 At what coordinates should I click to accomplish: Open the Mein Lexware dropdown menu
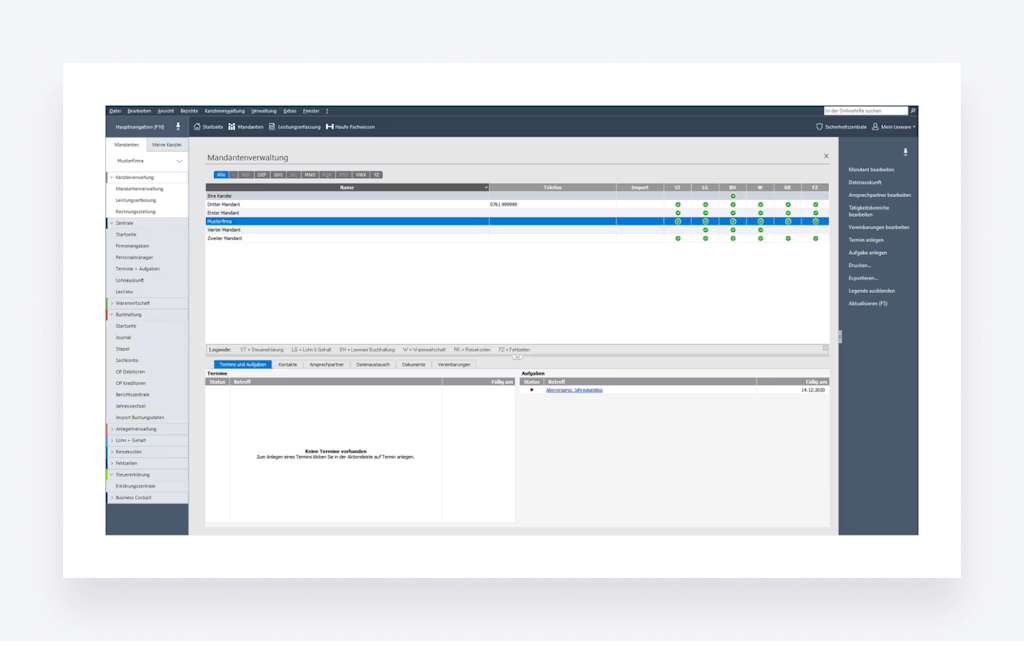(x=893, y=127)
